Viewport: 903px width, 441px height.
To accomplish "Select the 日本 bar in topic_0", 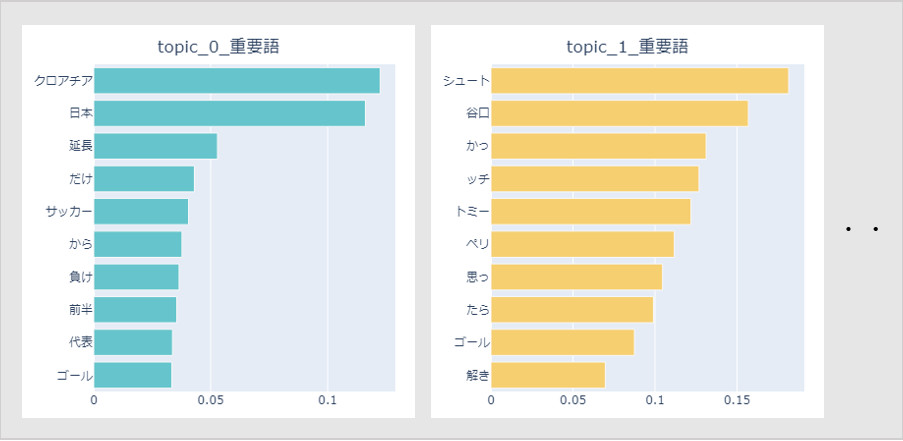I will [x=230, y=113].
